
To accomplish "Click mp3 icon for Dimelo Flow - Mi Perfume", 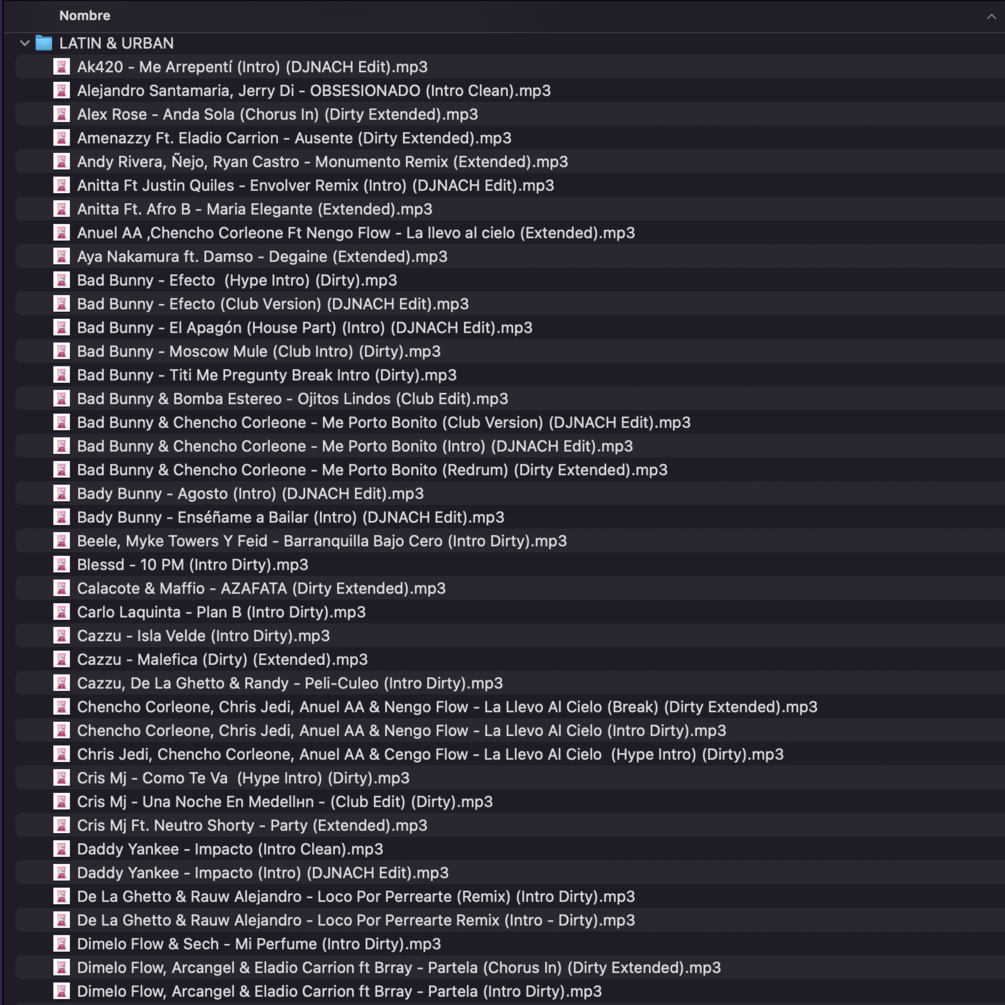I will 62,944.
